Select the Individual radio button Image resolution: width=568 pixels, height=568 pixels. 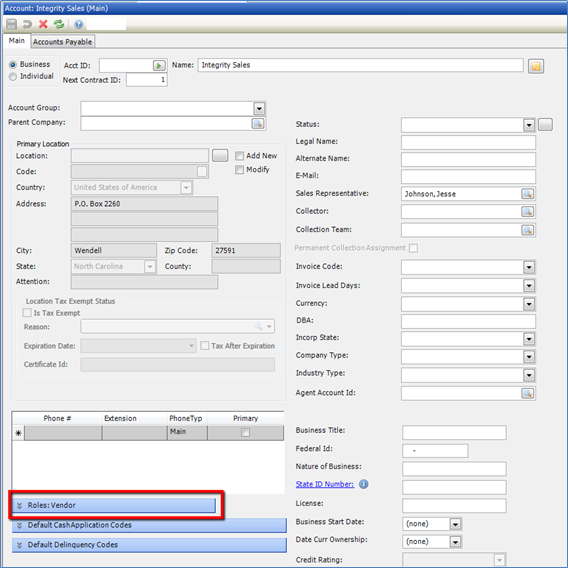(x=13, y=76)
